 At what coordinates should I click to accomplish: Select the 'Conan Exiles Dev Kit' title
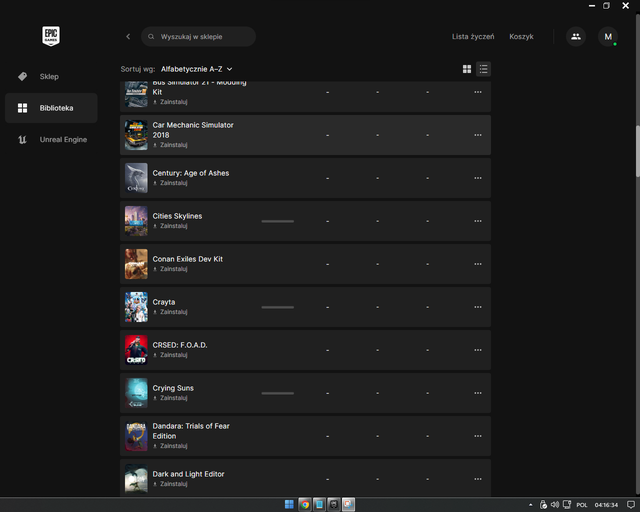188,259
